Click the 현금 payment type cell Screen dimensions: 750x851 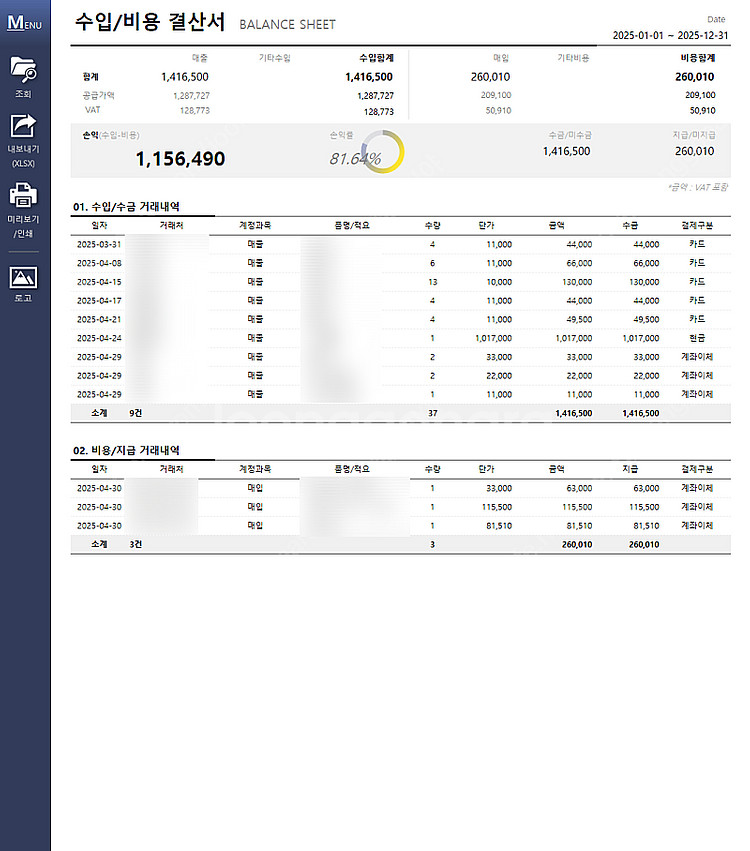click(697, 338)
